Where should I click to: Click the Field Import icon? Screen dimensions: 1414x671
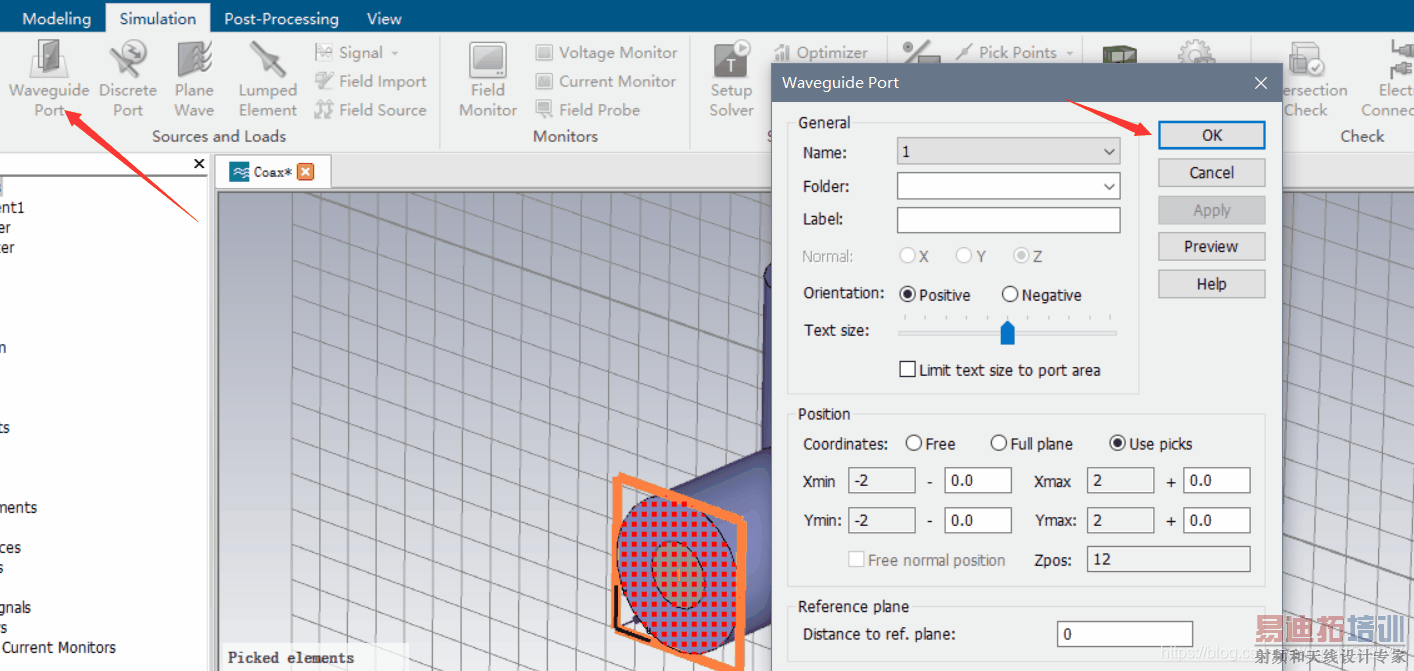click(324, 81)
